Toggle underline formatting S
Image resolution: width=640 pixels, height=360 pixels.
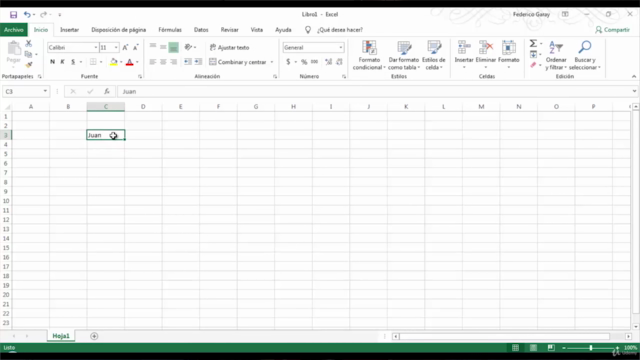pyautogui.click(x=73, y=62)
